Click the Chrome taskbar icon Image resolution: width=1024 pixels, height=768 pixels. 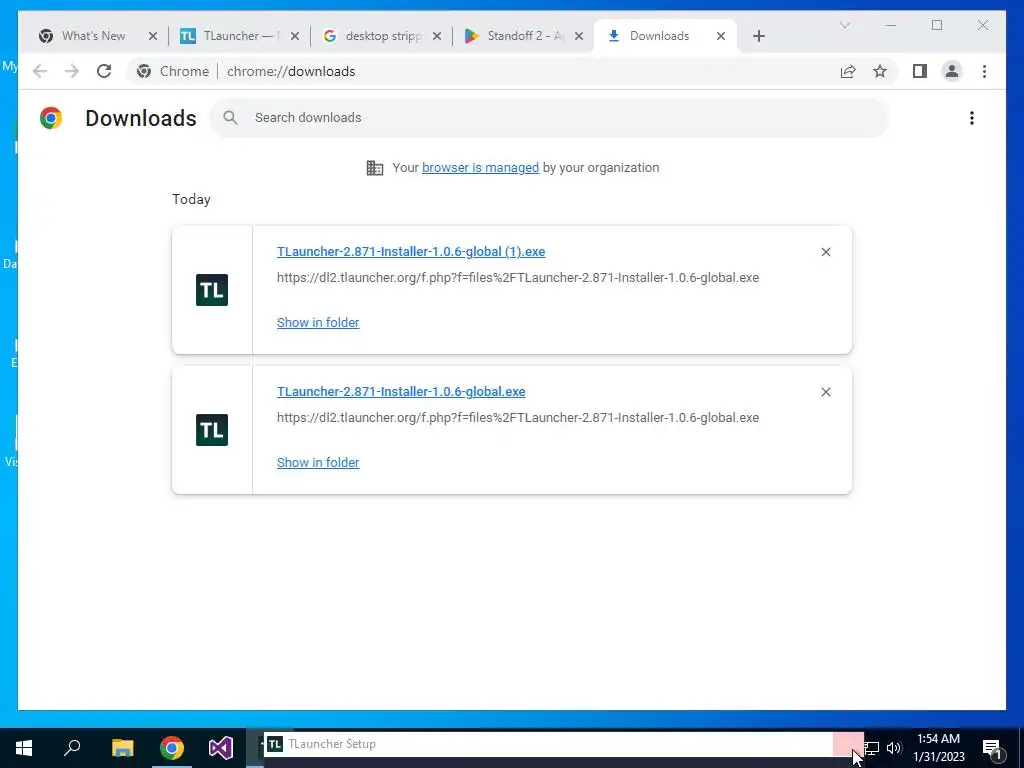point(172,747)
